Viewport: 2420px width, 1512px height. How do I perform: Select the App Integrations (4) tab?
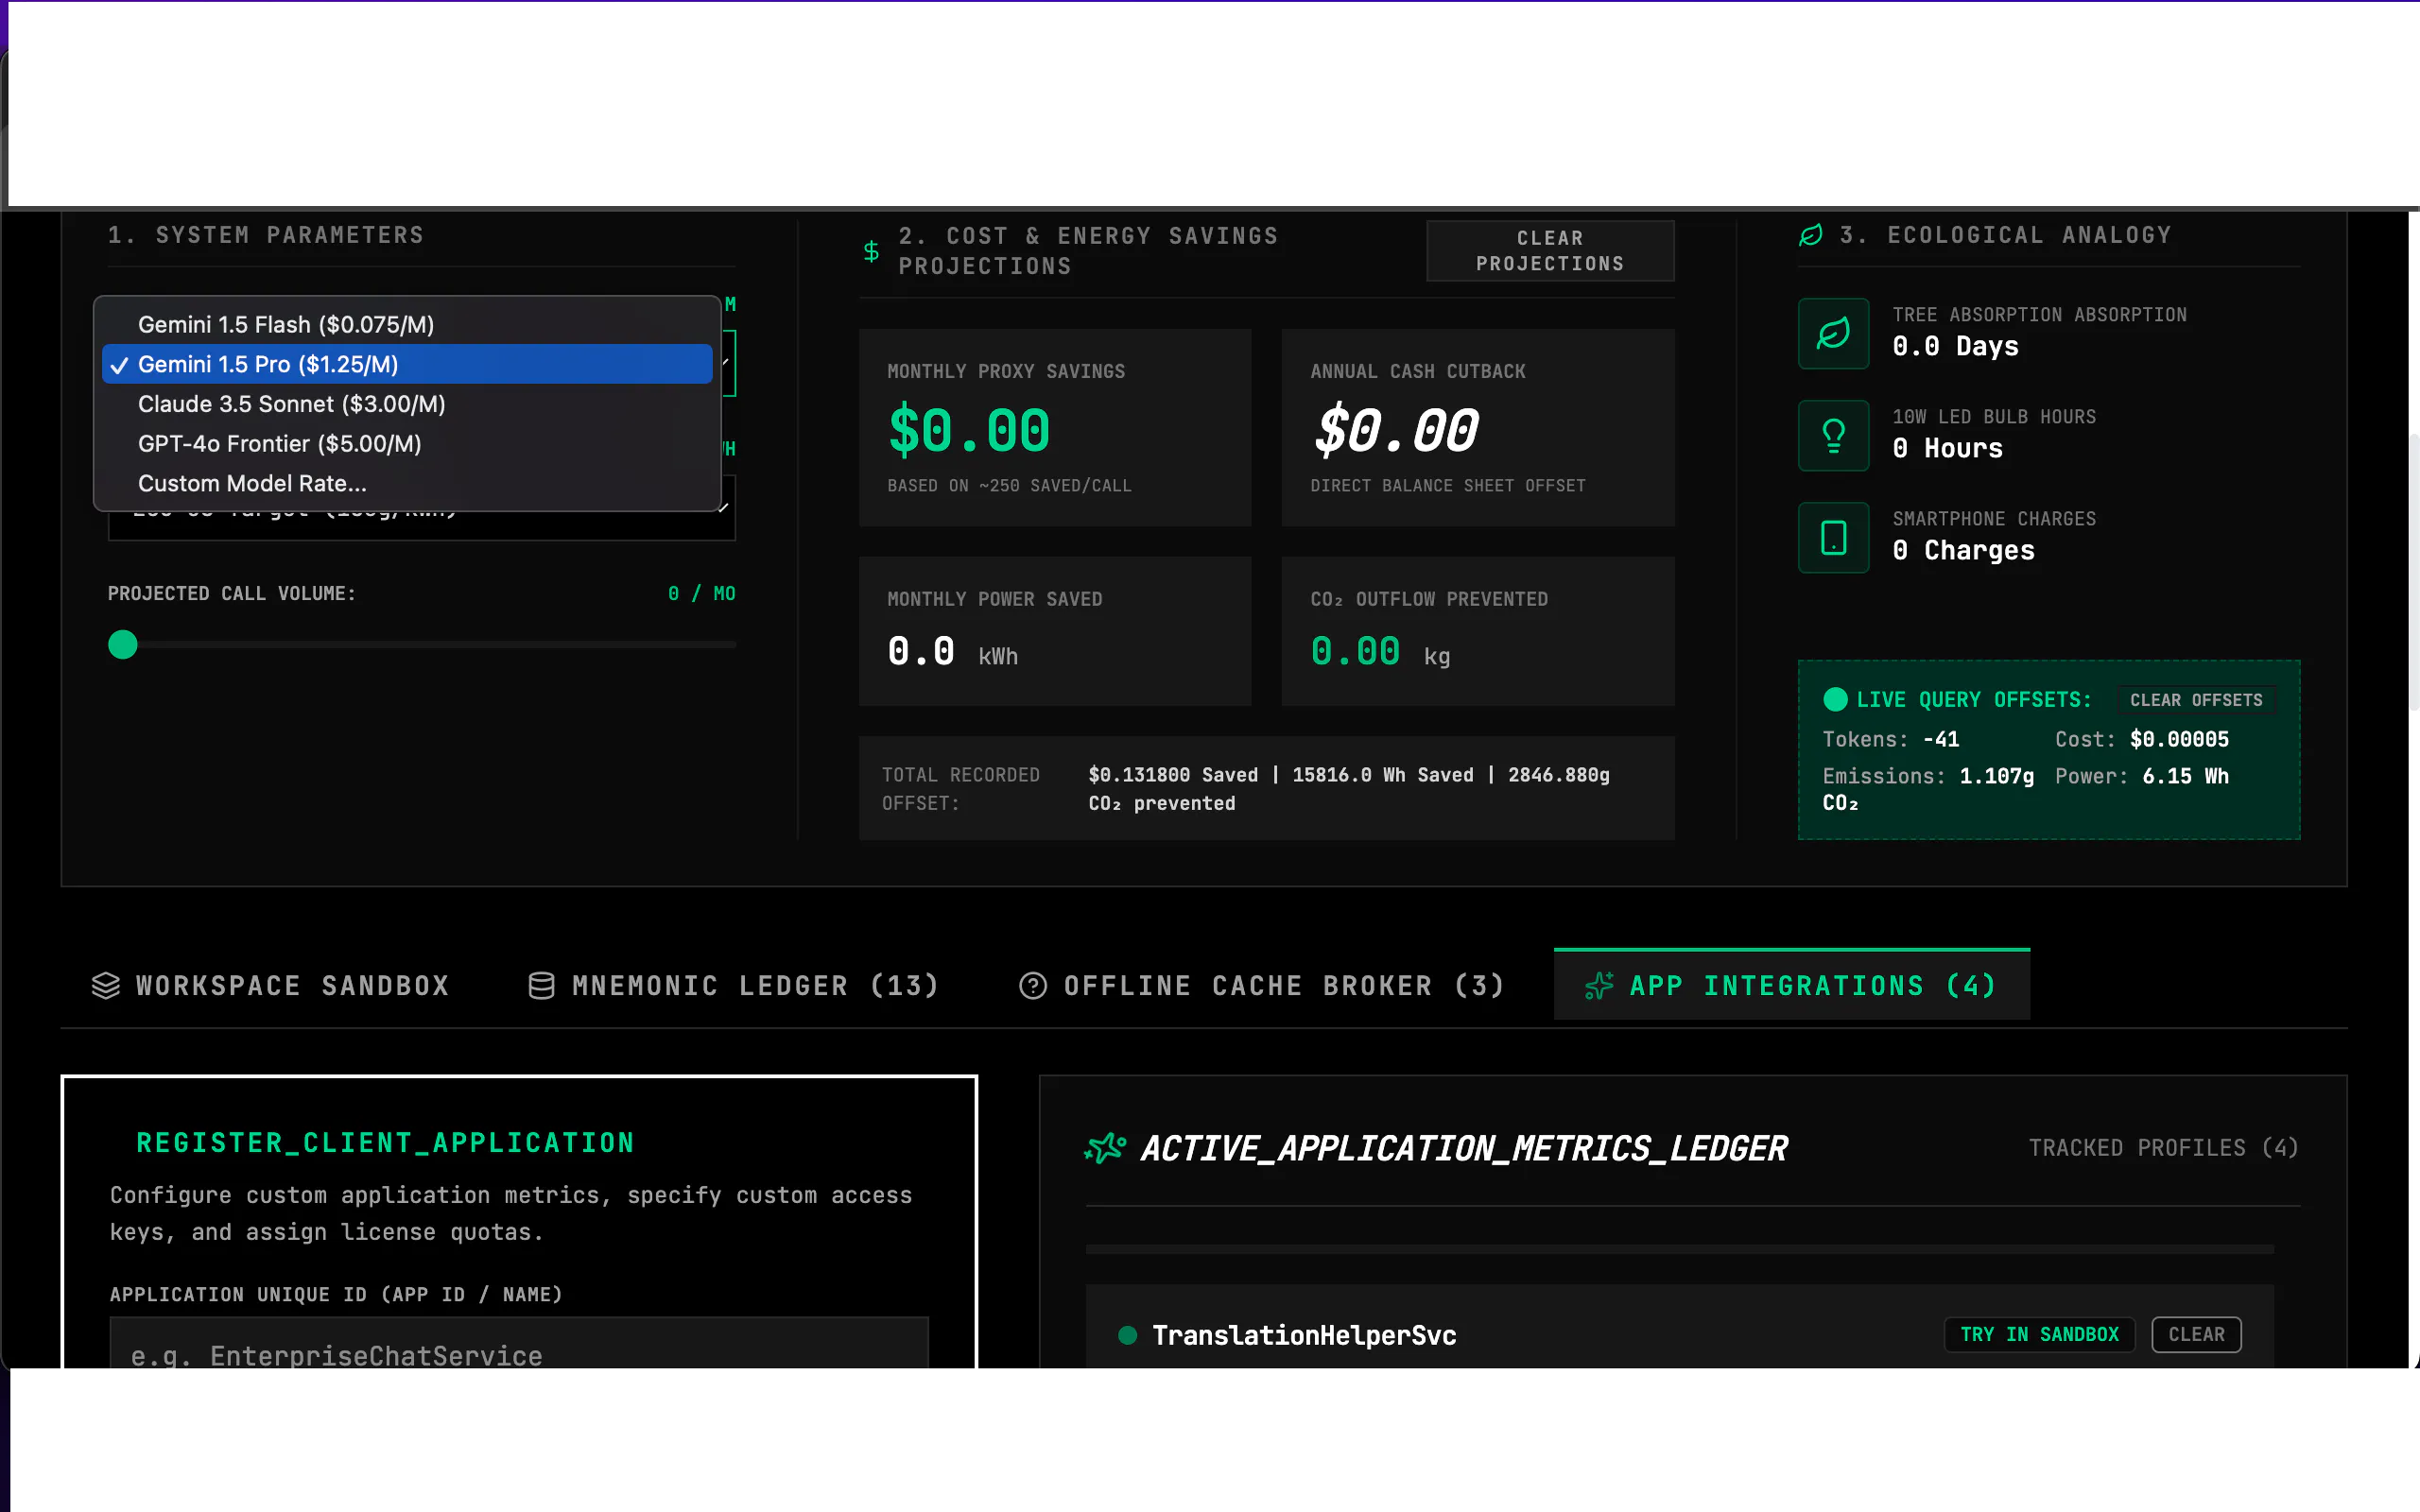1791,986
